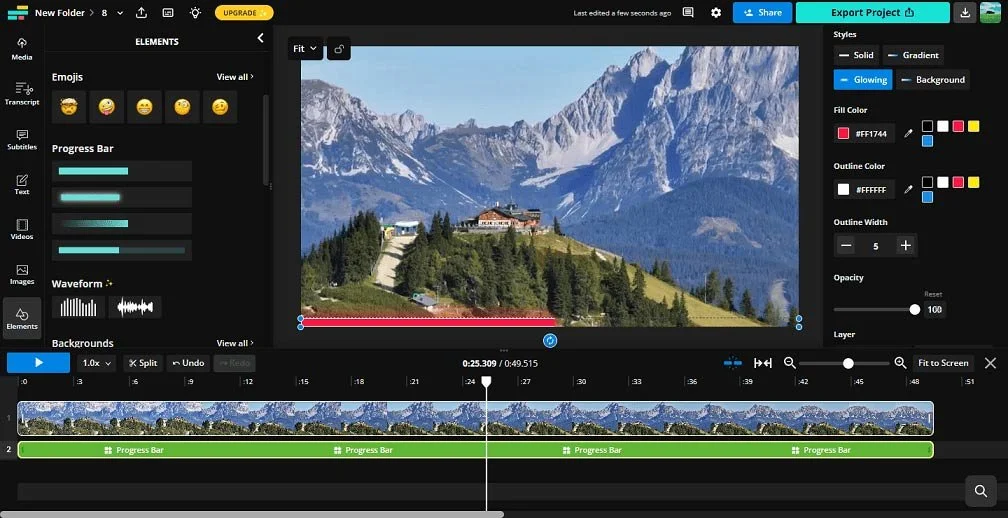Collapse the Elements panel
This screenshot has width=1008, height=518.
pos(260,38)
